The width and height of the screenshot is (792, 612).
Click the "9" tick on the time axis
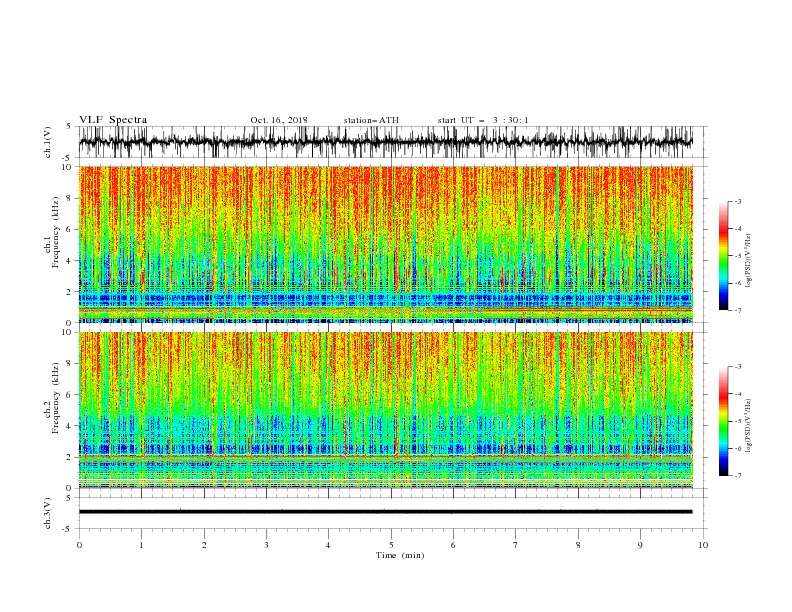(x=640, y=545)
